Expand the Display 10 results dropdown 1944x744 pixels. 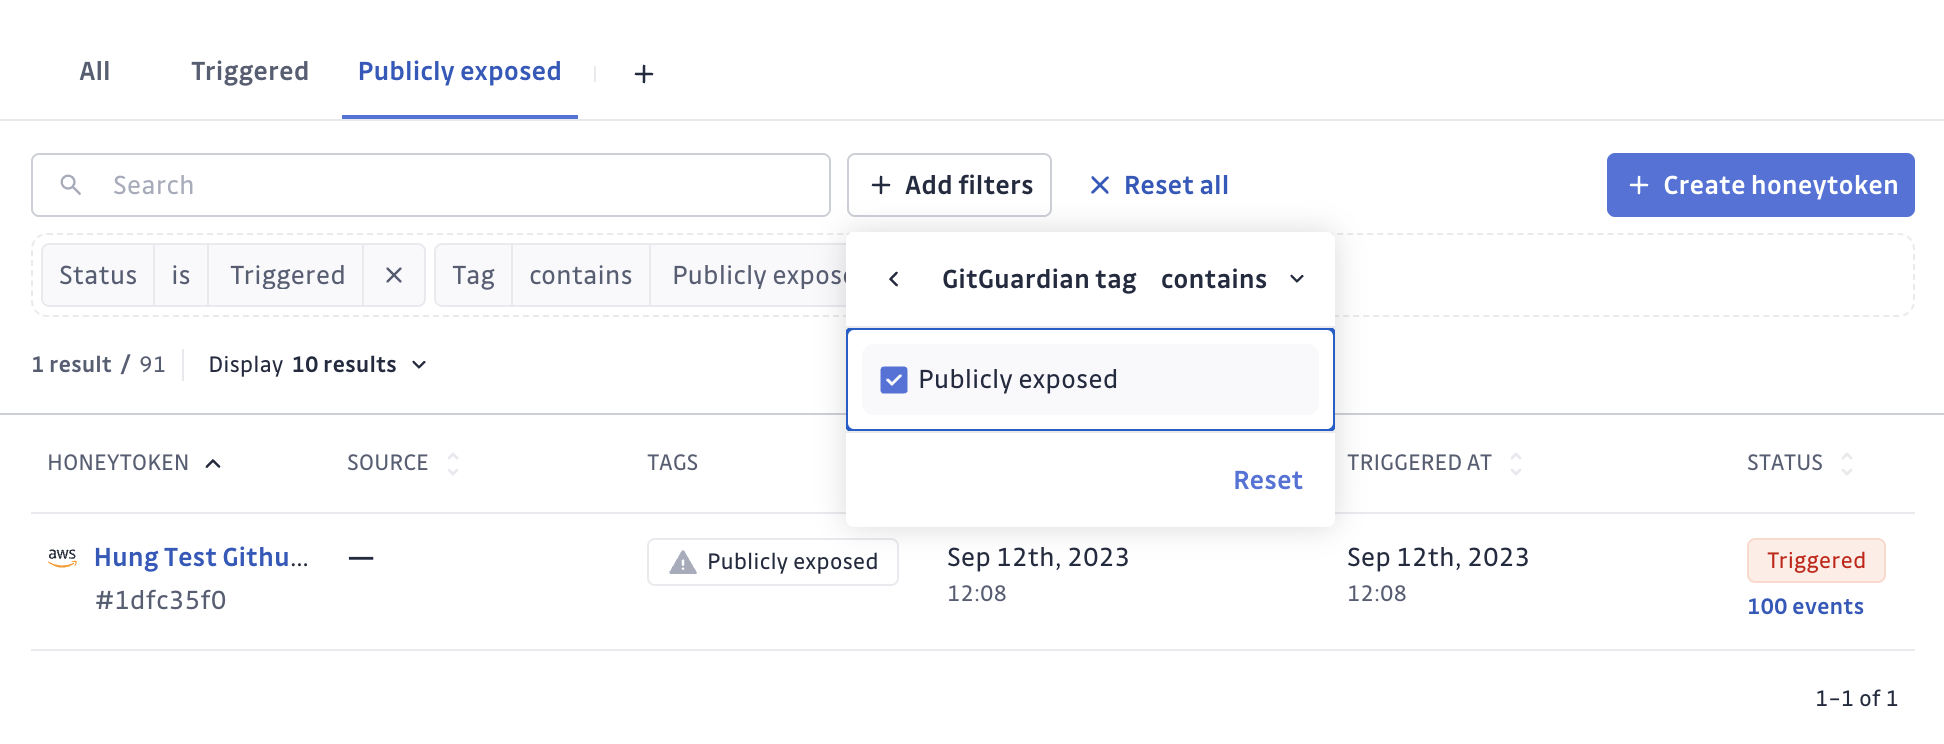(x=318, y=364)
